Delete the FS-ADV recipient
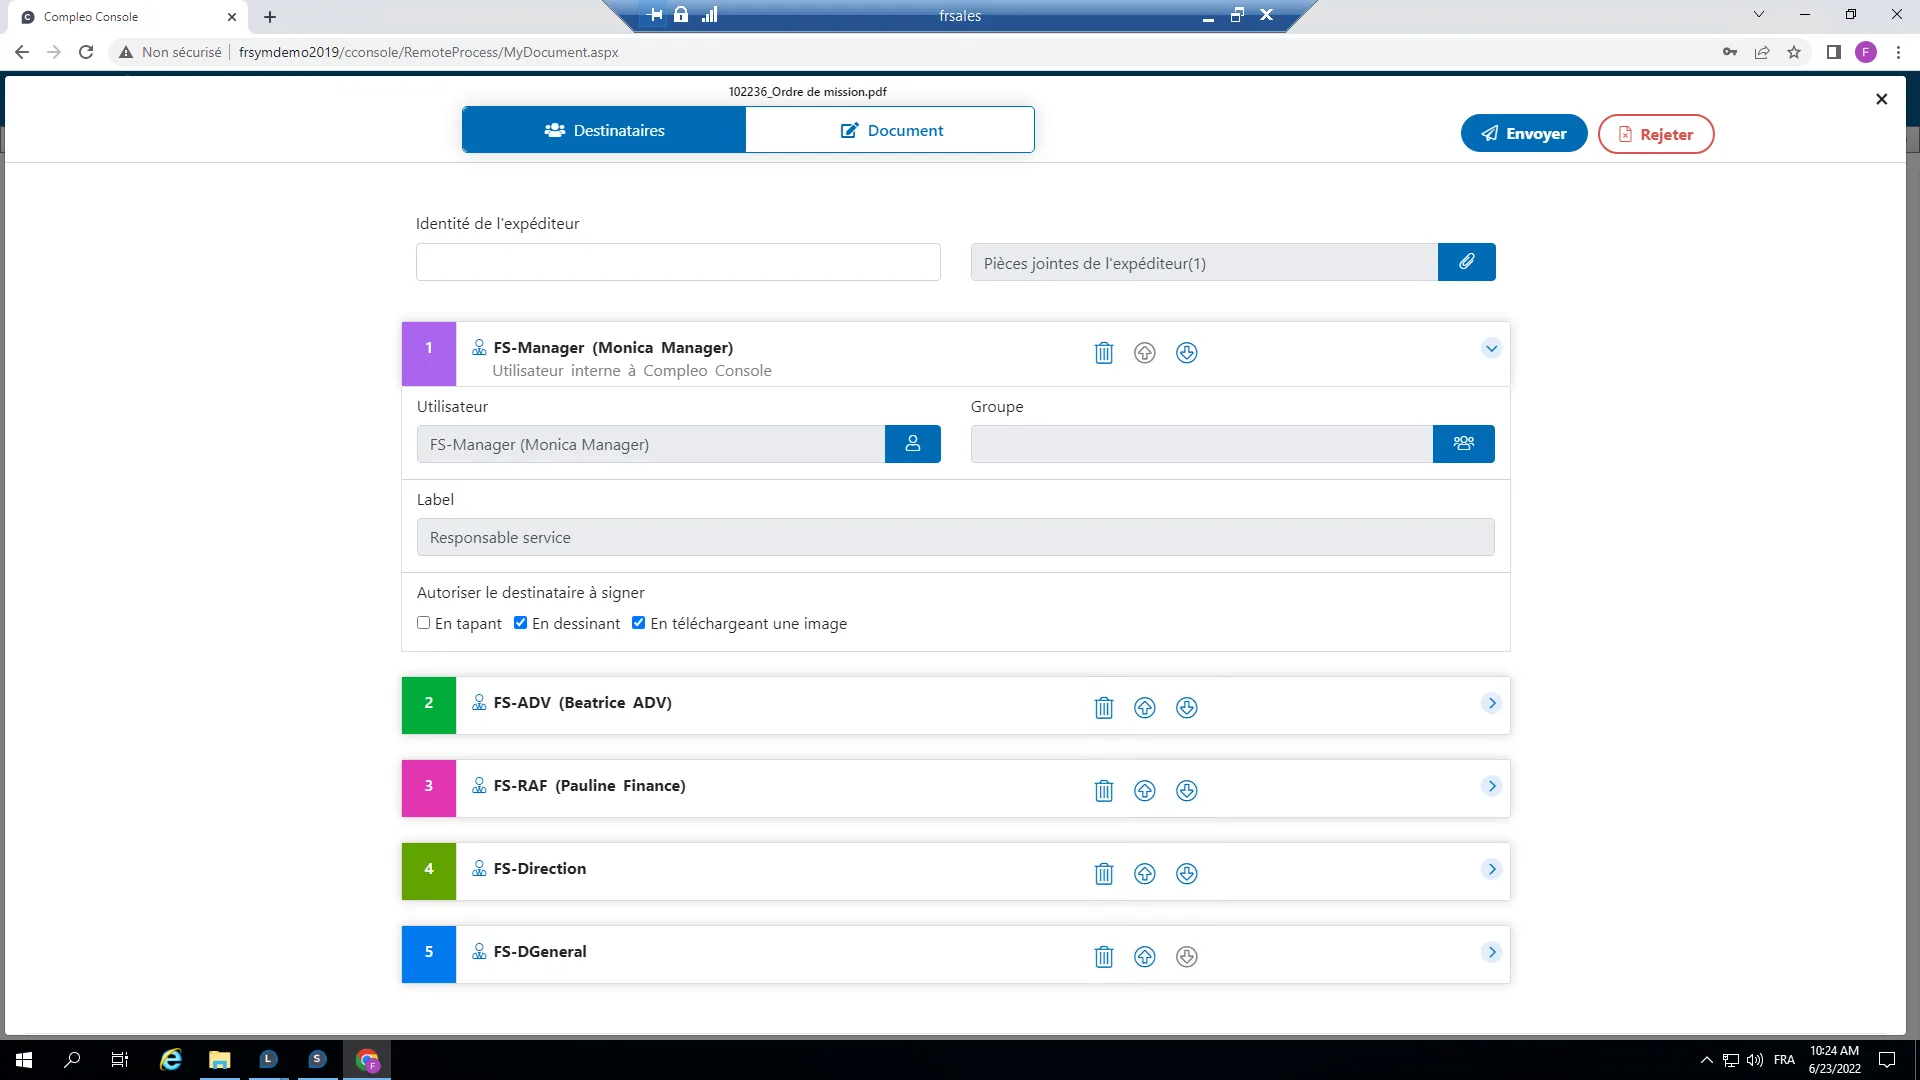 coord(1104,708)
